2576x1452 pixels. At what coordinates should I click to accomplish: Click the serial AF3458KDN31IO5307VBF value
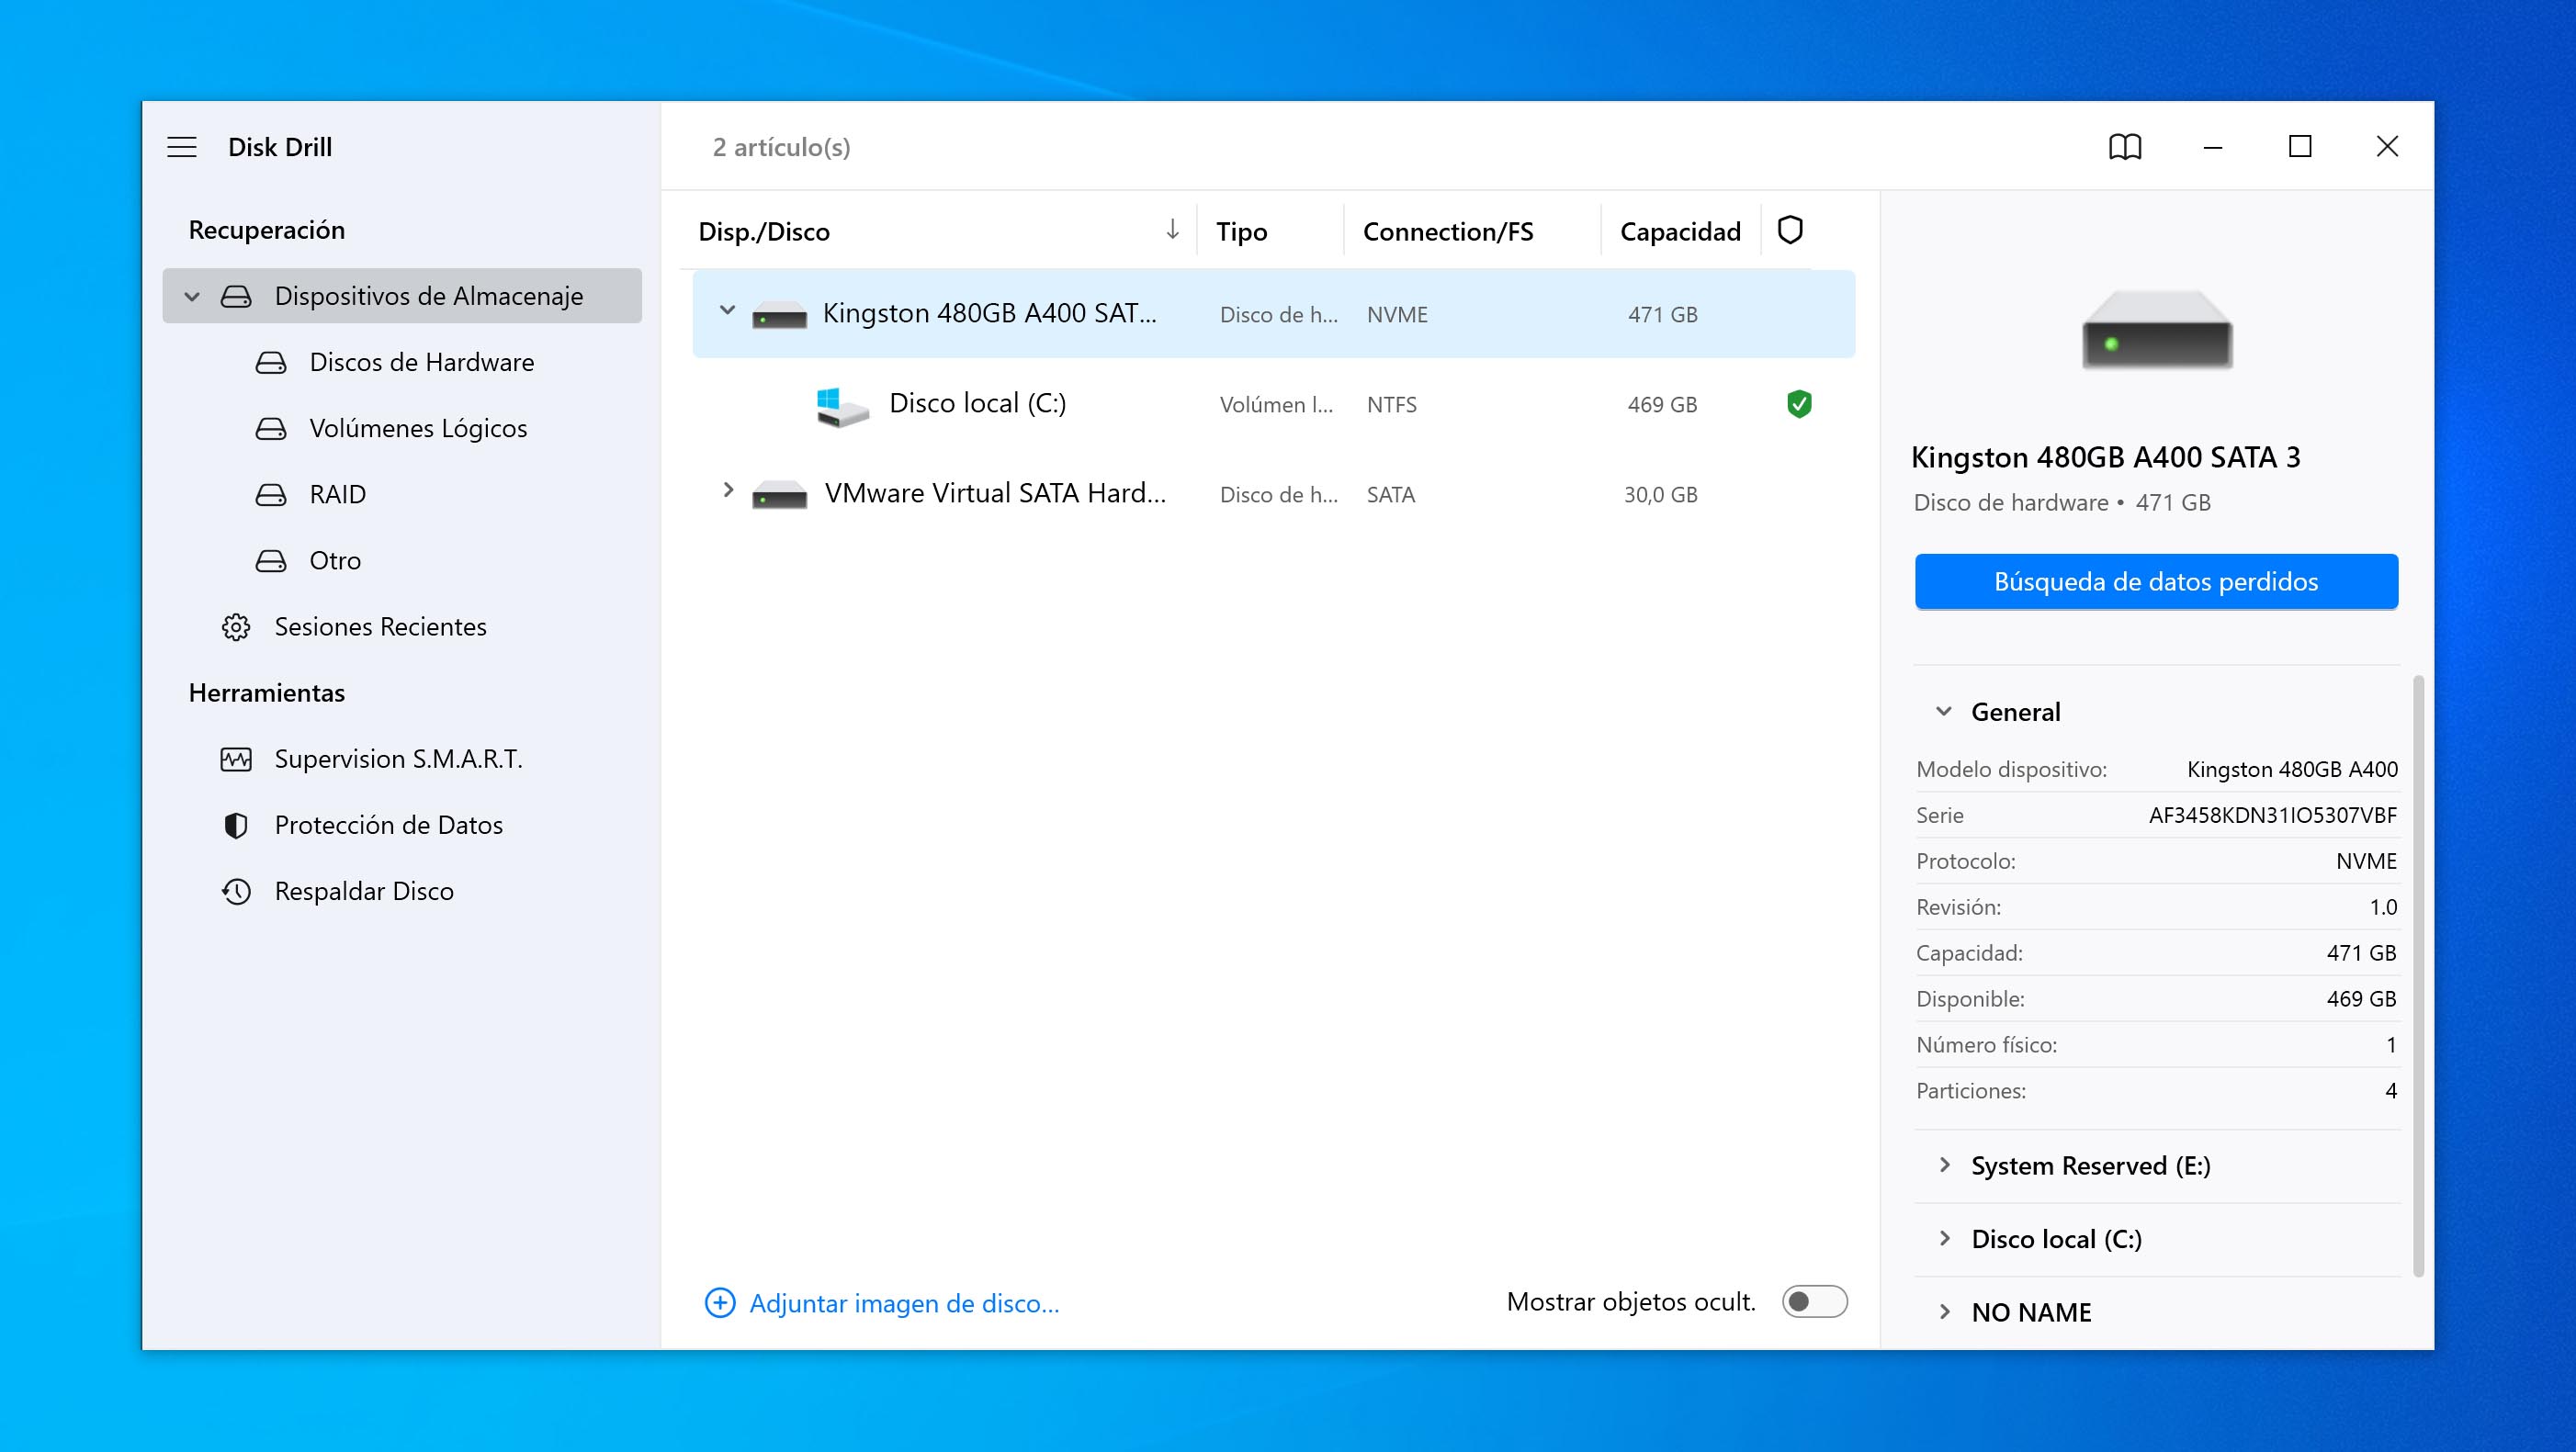pos(2273,815)
